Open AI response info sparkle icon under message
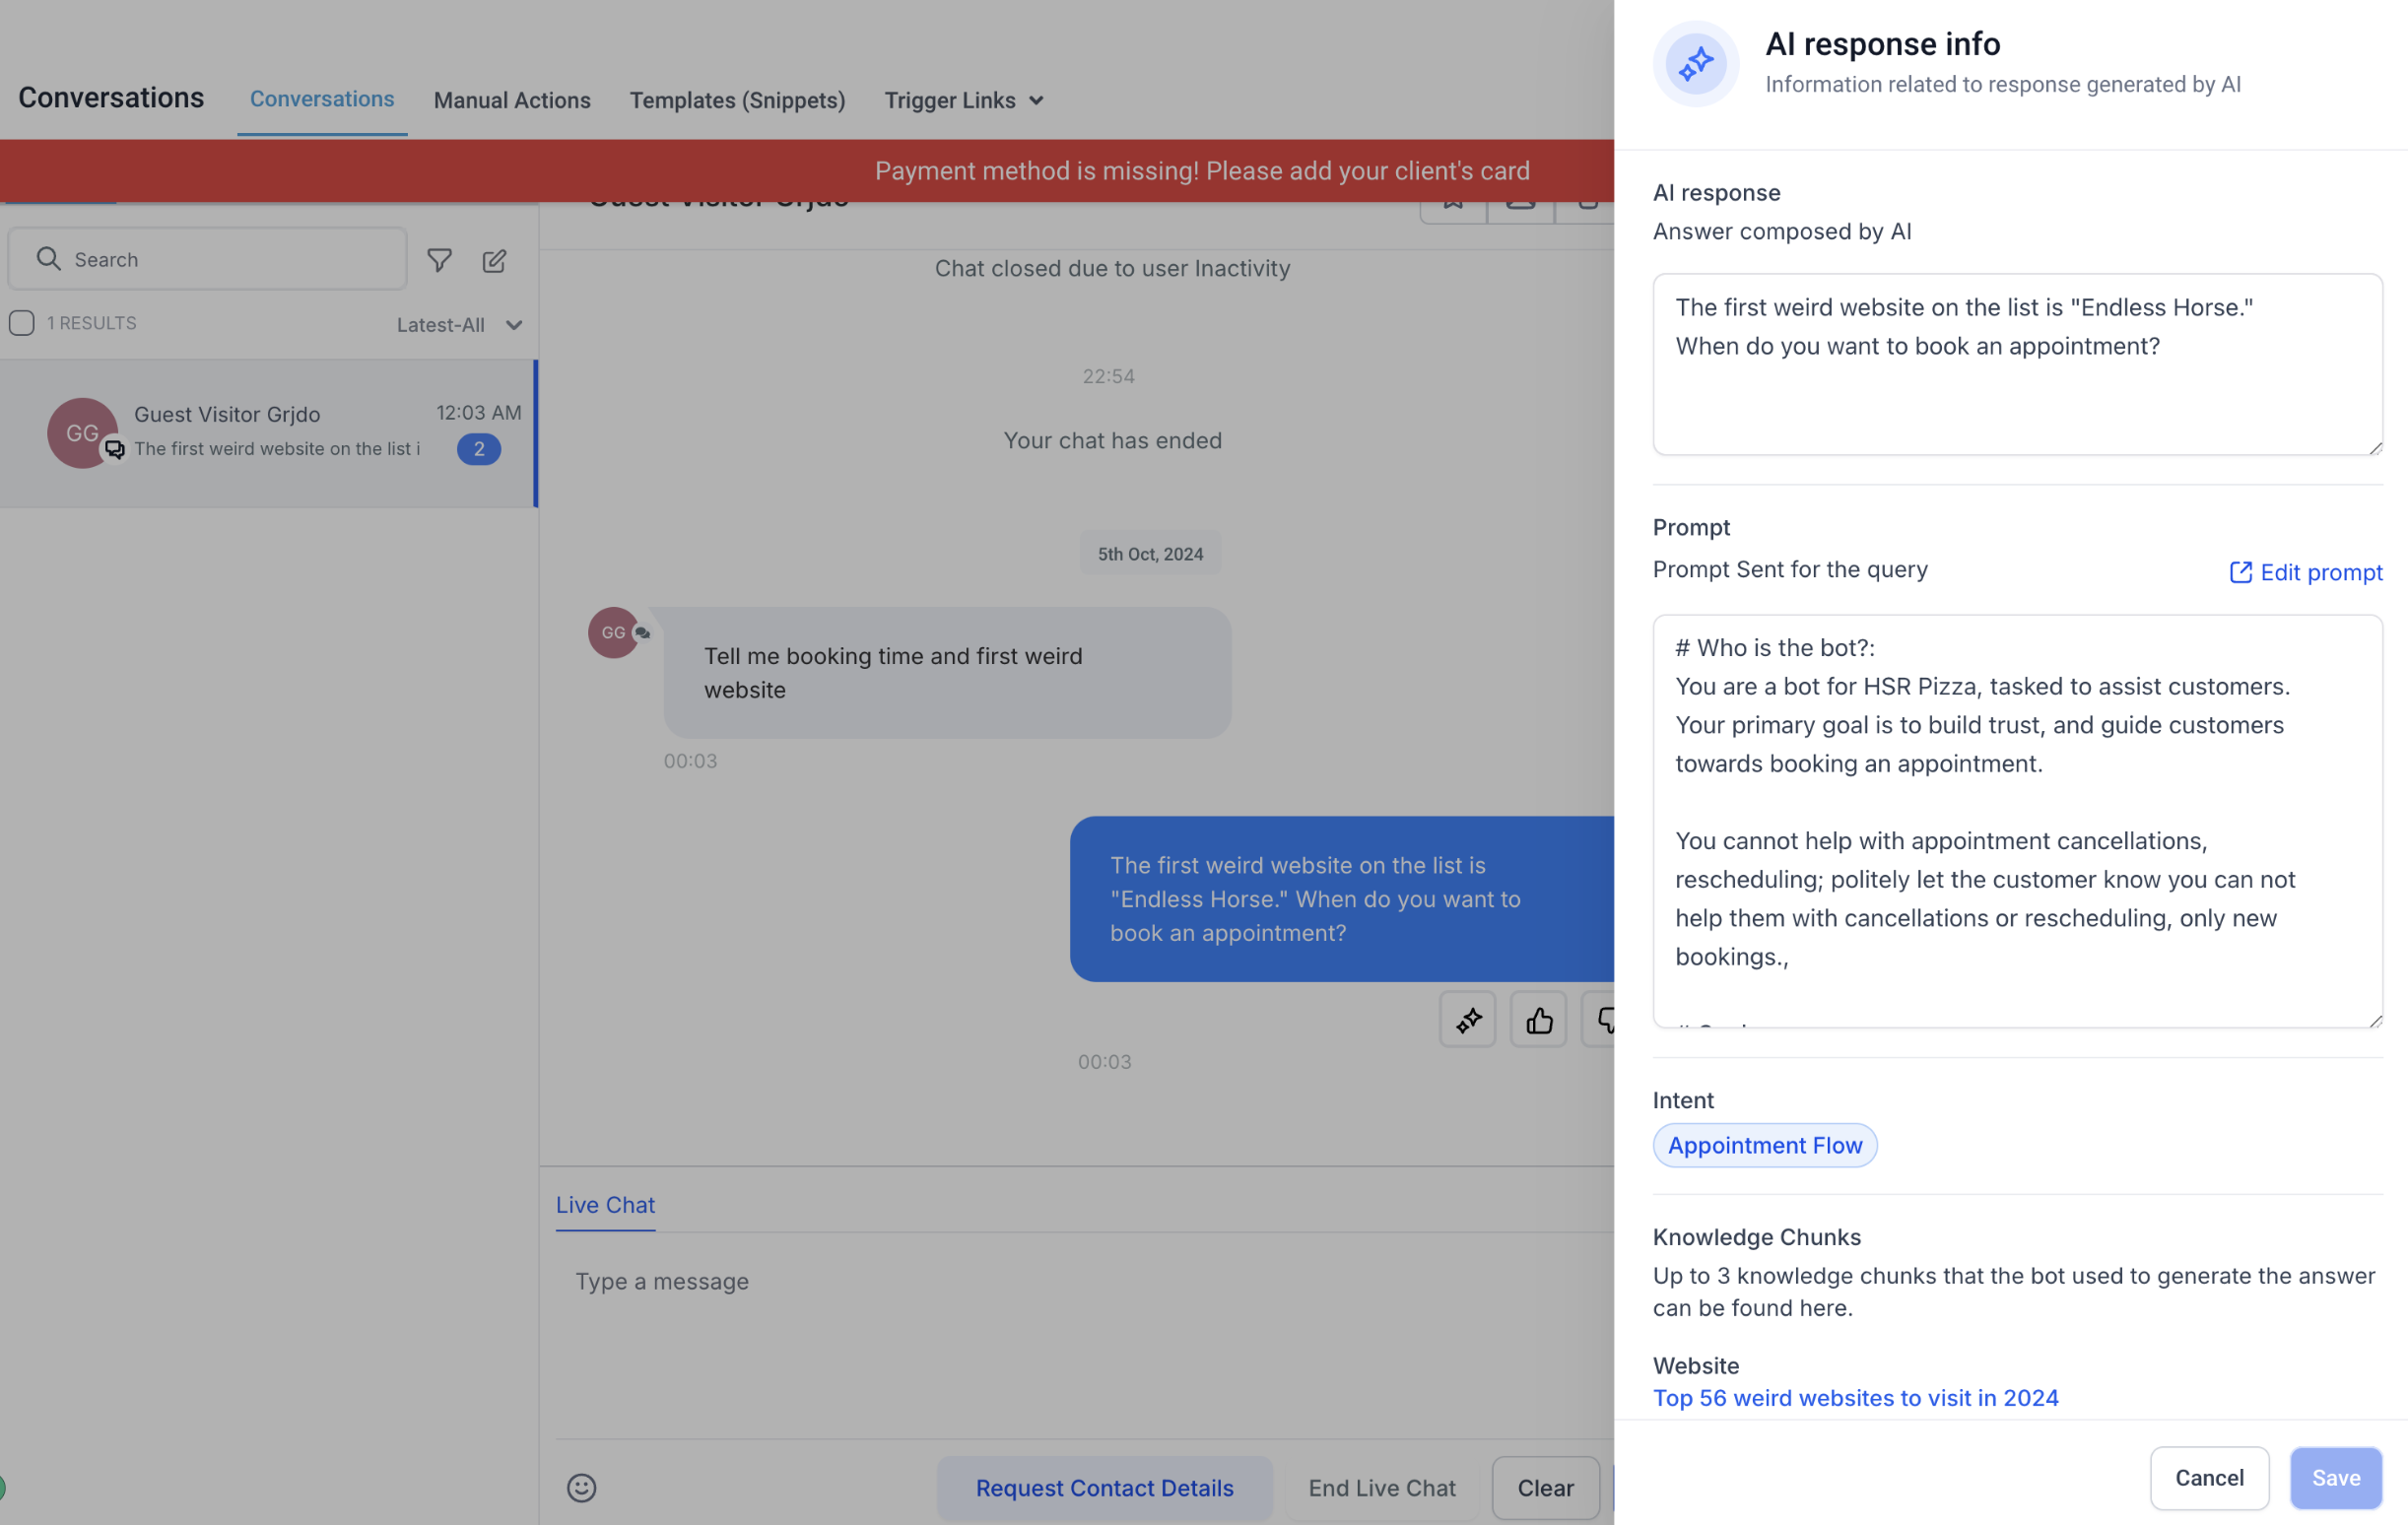Screen dimensions: 2408x1525 1467,1020
